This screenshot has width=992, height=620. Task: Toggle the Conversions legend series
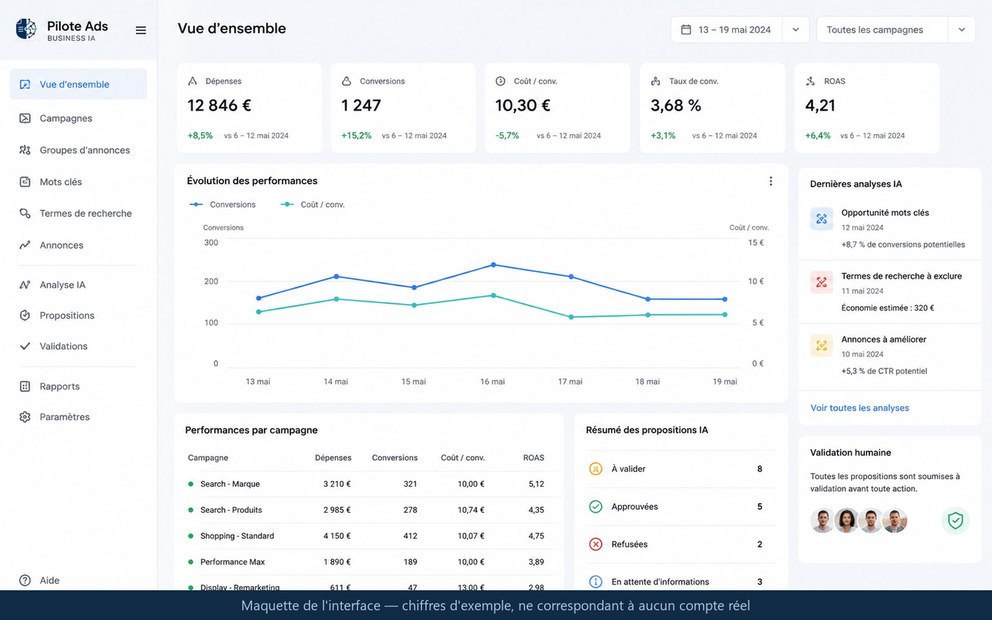tap(223, 204)
